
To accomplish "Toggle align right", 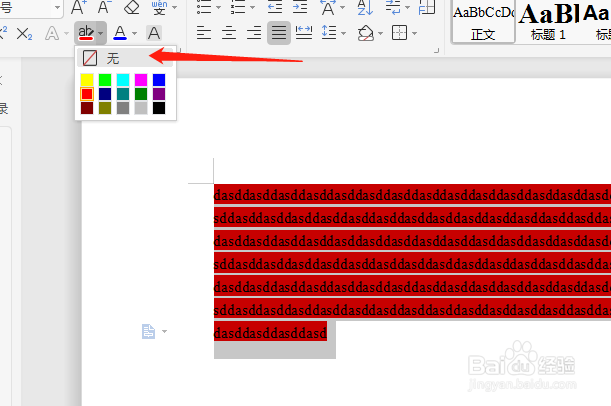I will (x=254, y=33).
